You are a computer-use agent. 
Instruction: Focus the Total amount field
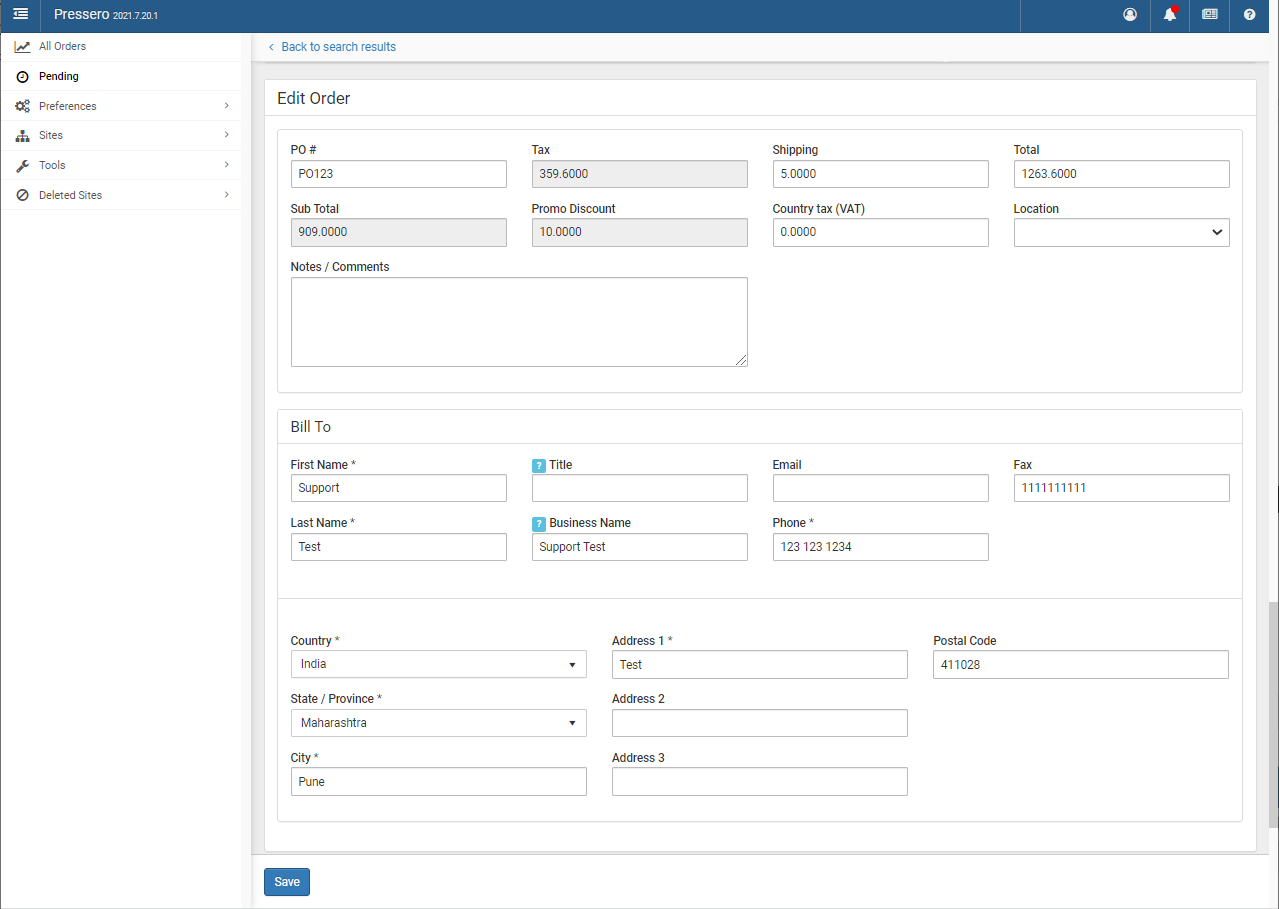coord(1121,174)
